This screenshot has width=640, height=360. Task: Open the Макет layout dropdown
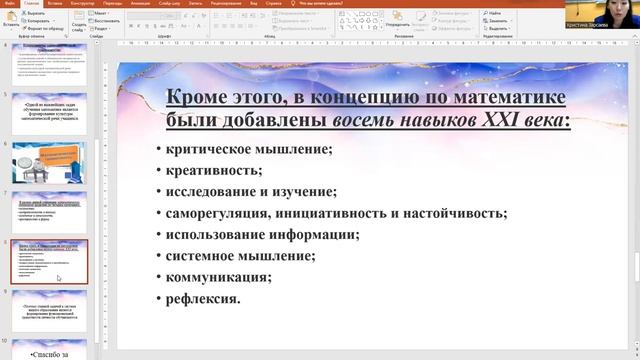pyautogui.click(x=99, y=13)
